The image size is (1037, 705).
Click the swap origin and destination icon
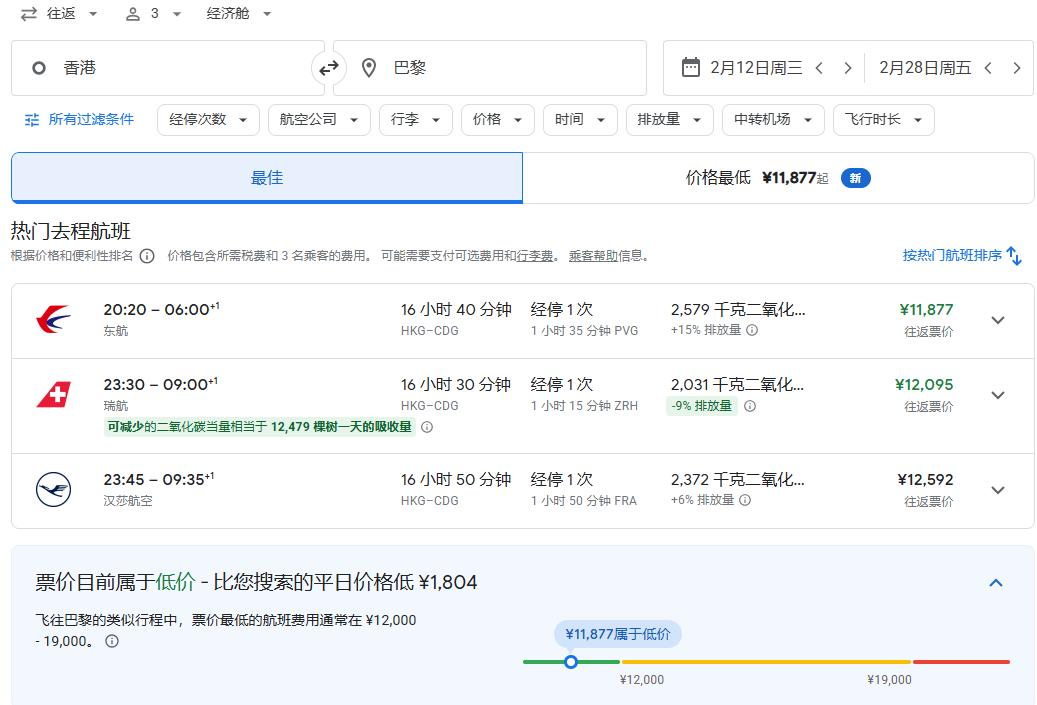tap(329, 68)
